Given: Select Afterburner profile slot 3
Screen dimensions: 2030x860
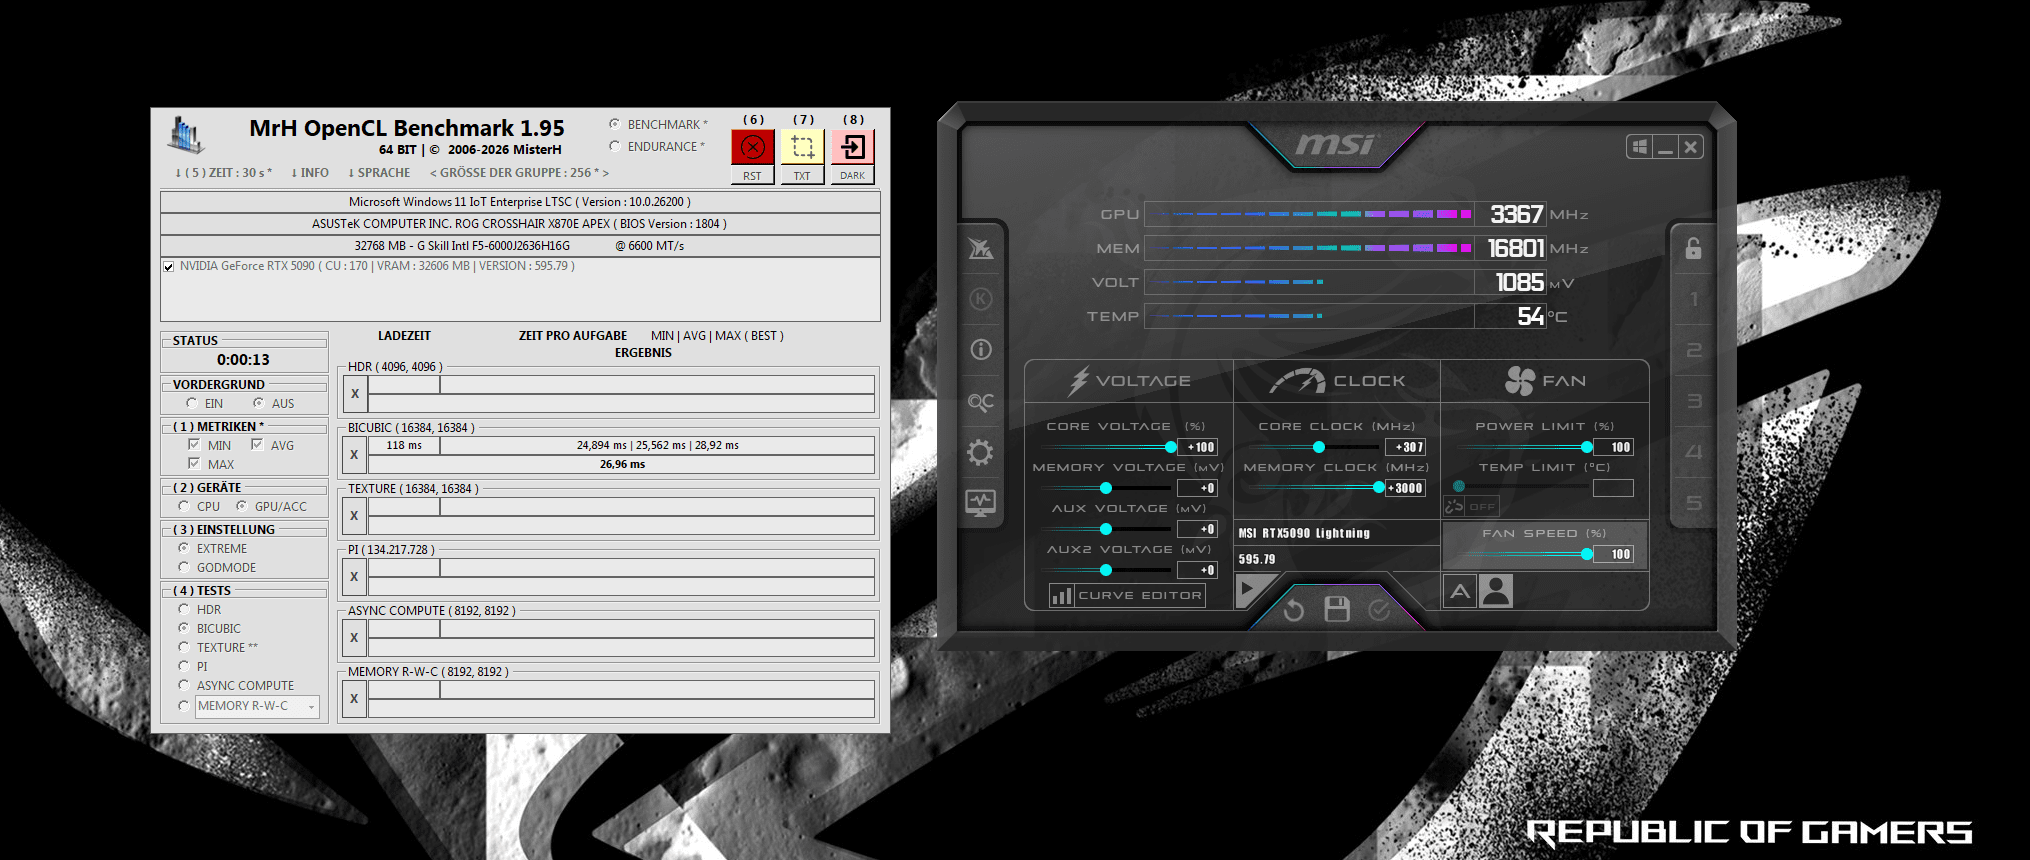Looking at the screenshot, I should coord(1693,401).
